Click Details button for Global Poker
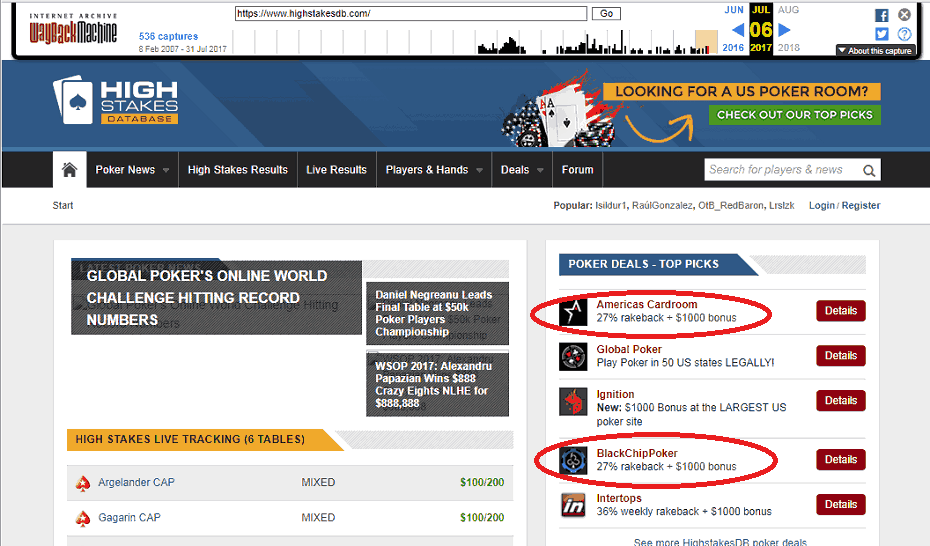The image size is (930, 546). pyautogui.click(x=840, y=356)
